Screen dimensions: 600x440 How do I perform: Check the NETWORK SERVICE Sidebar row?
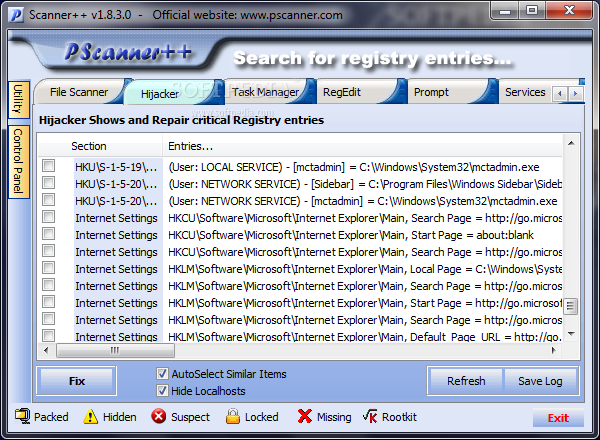coord(49,183)
